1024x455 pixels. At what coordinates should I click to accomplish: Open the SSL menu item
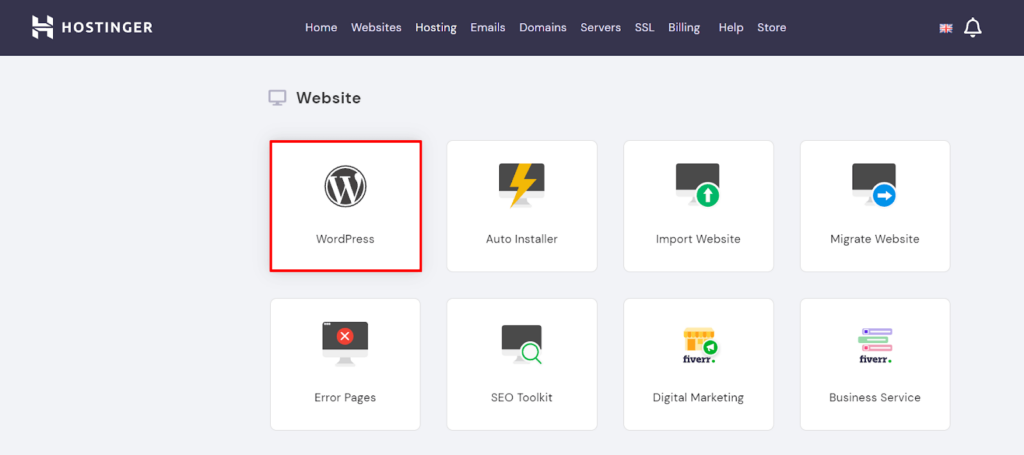pos(645,27)
